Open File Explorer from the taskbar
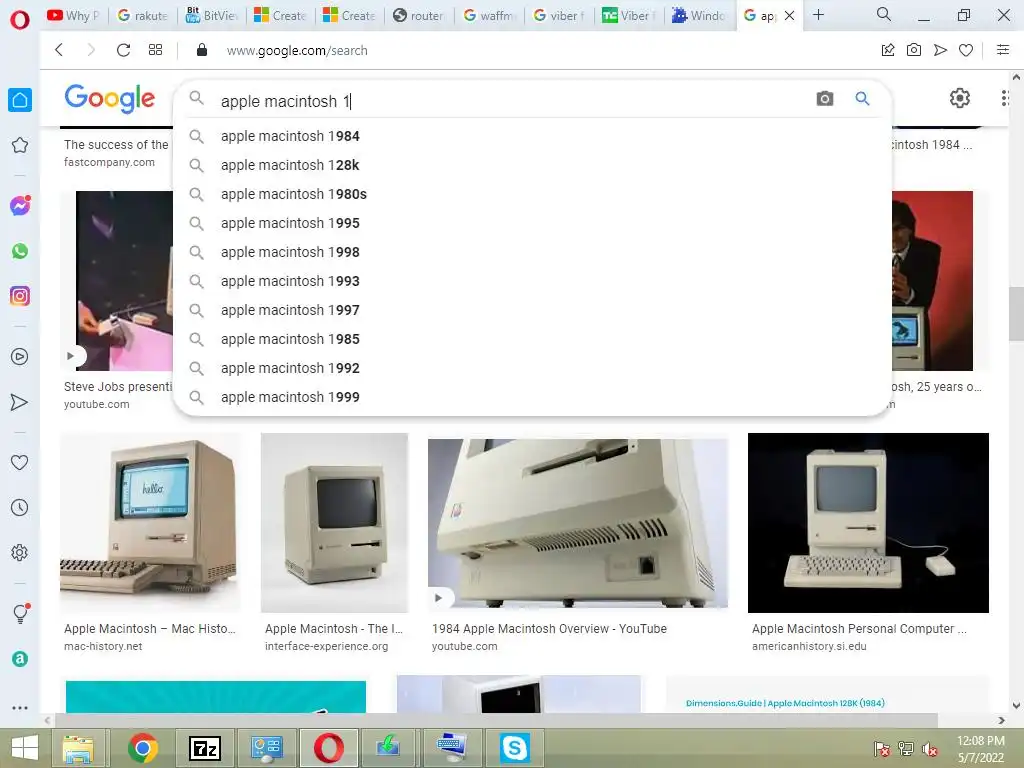This screenshot has height=768, width=1024. [x=78, y=748]
